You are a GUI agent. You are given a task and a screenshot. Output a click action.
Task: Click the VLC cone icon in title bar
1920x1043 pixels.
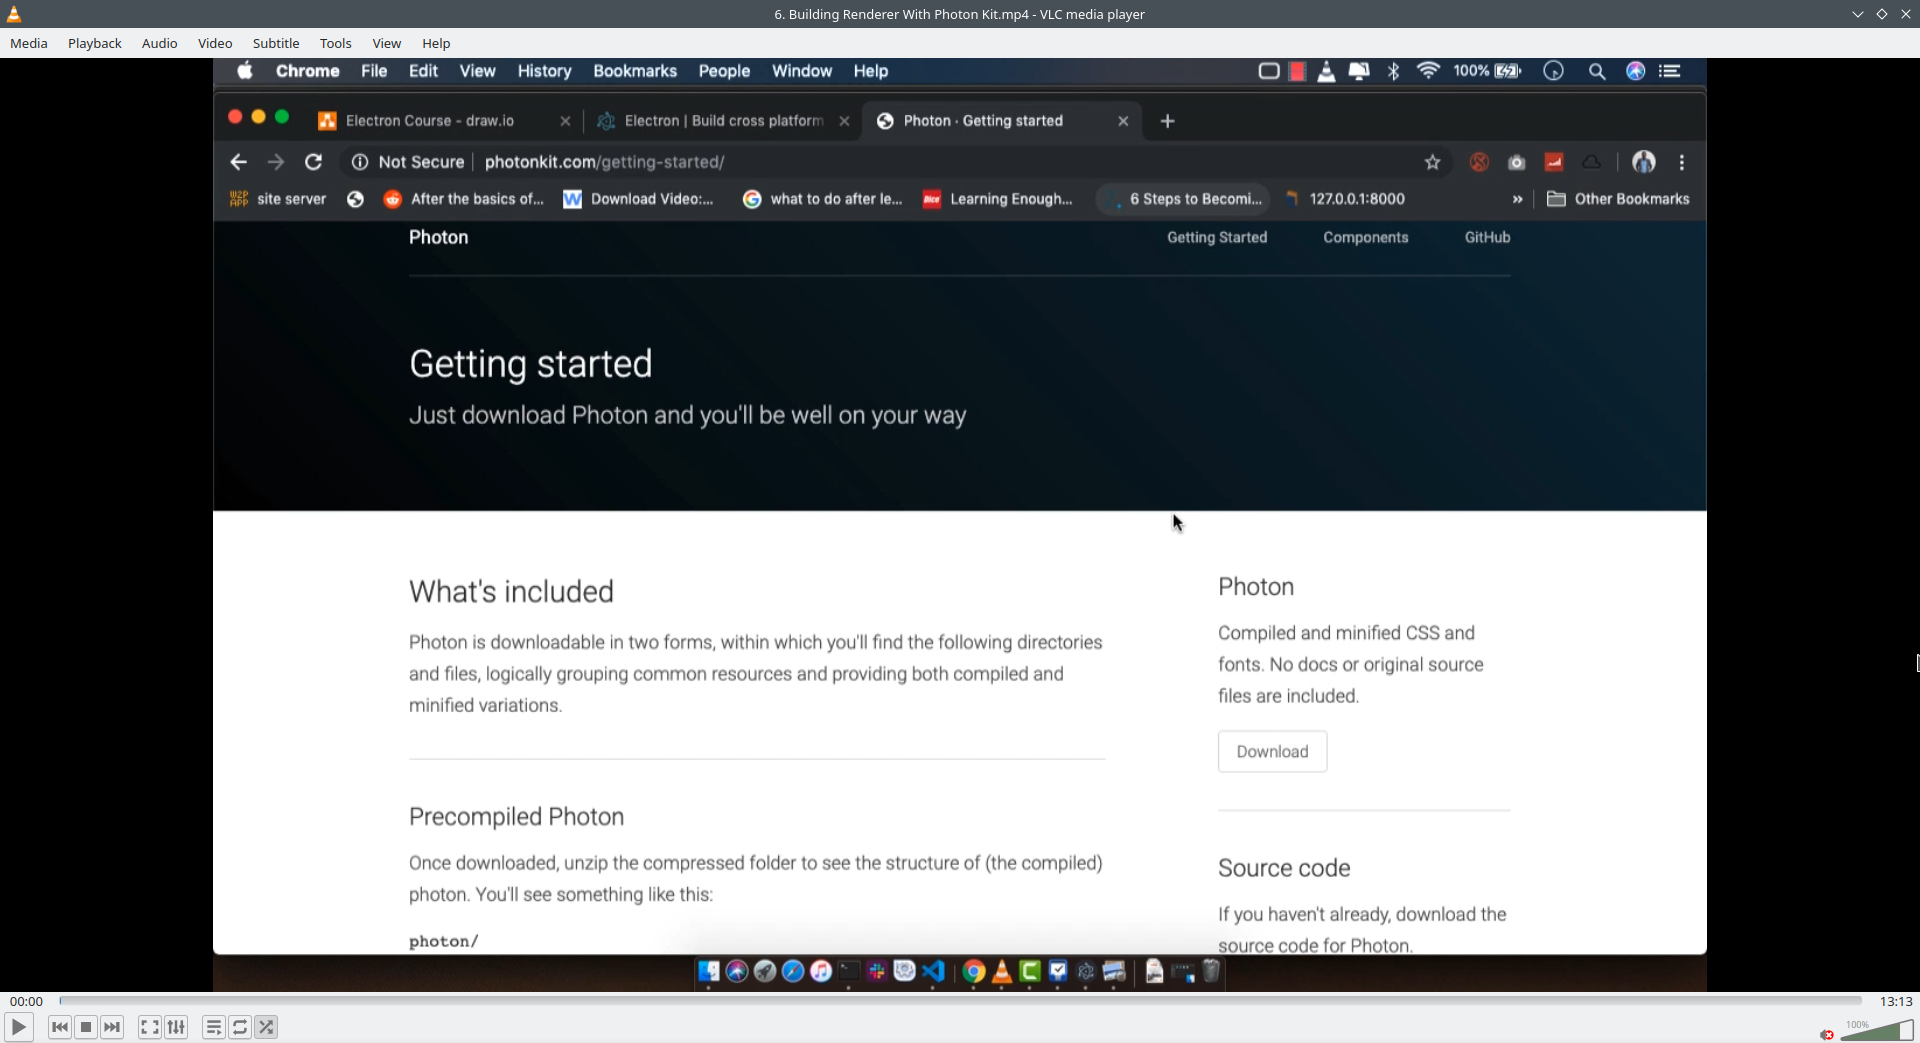tap(14, 14)
